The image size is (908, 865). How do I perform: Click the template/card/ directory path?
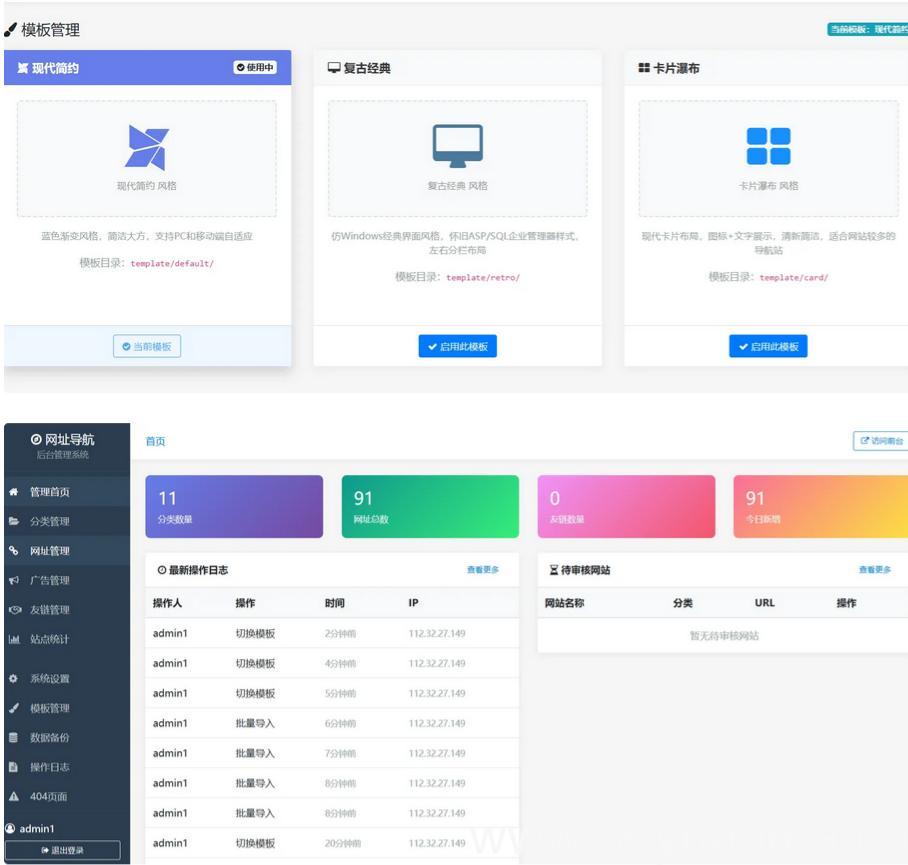click(794, 277)
